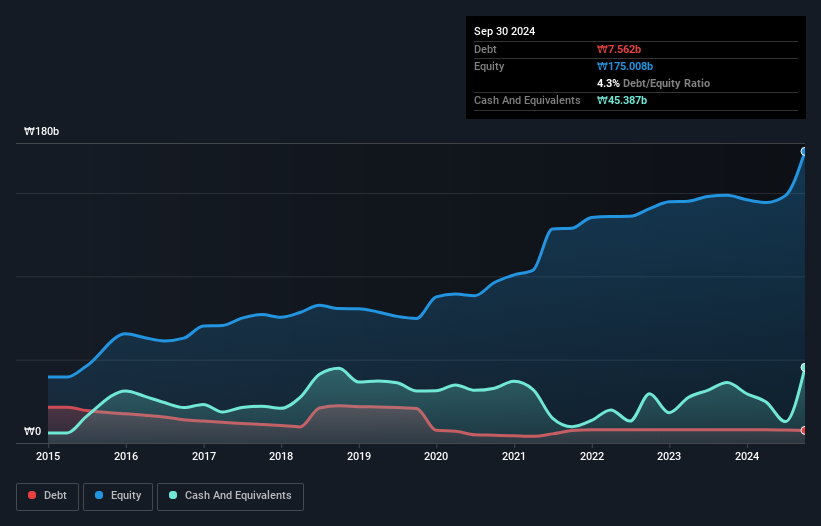
Task: Click the 2024 x-axis label
Action: pos(747,456)
